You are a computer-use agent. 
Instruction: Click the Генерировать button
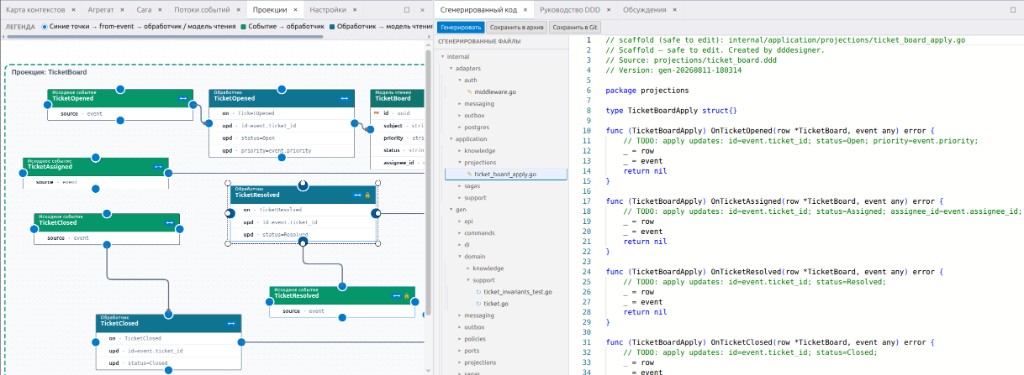click(x=460, y=27)
